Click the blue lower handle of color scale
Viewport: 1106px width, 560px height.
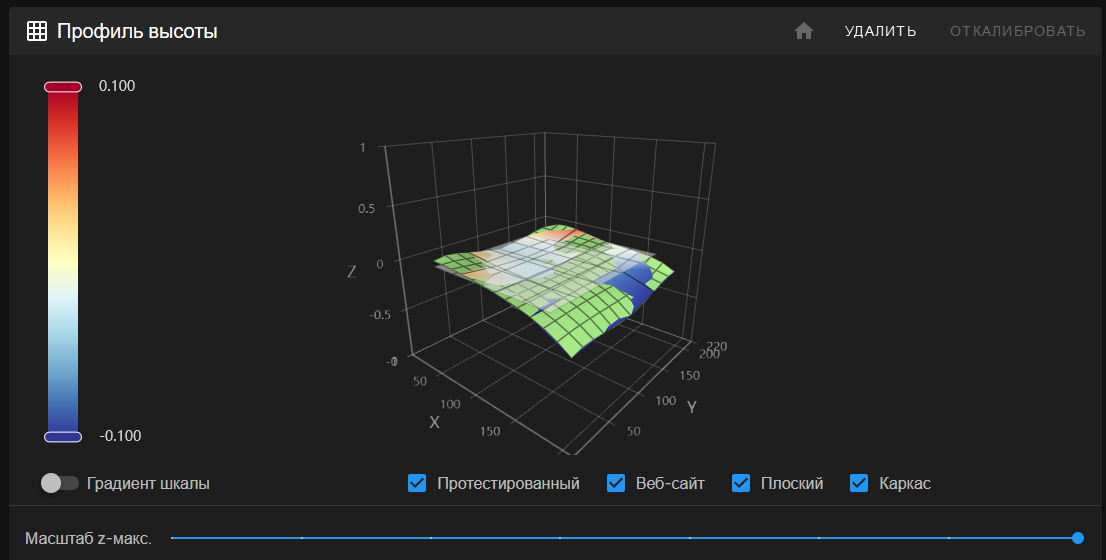(62, 436)
